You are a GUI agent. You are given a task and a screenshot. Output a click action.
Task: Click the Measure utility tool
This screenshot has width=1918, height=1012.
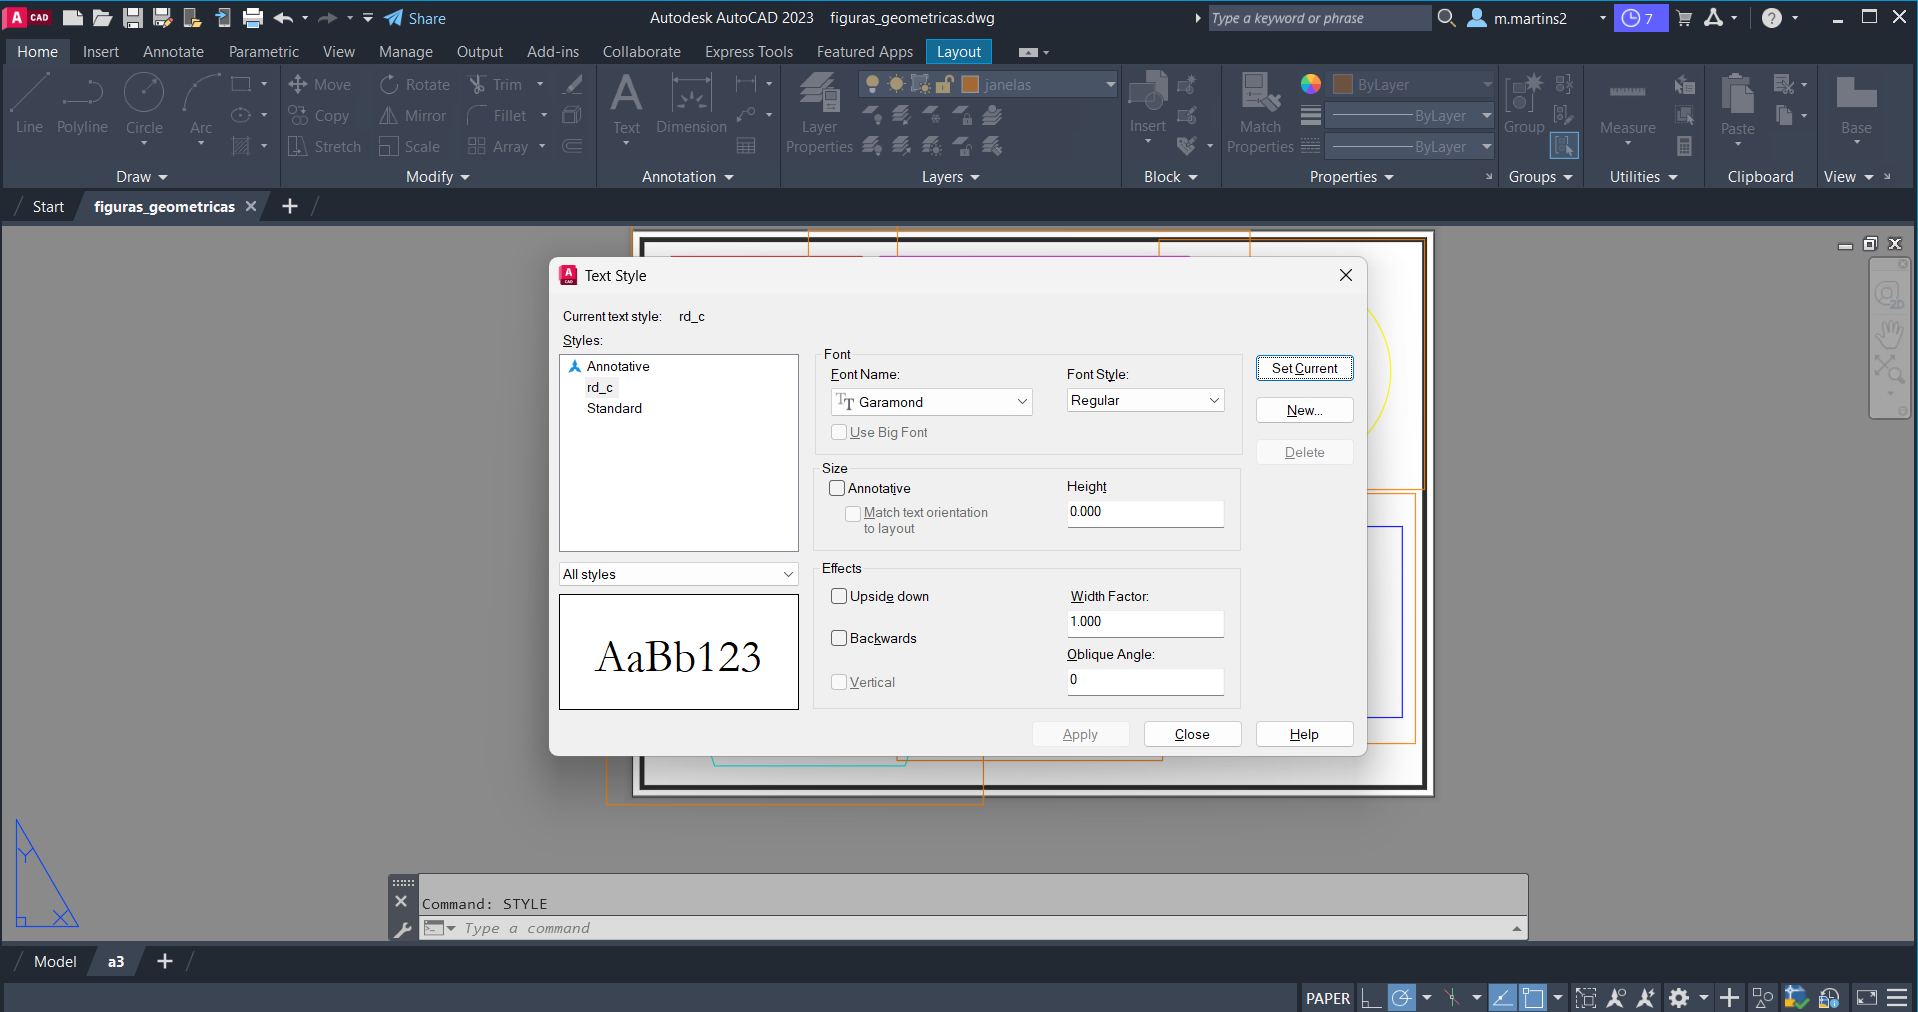click(x=1627, y=108)
